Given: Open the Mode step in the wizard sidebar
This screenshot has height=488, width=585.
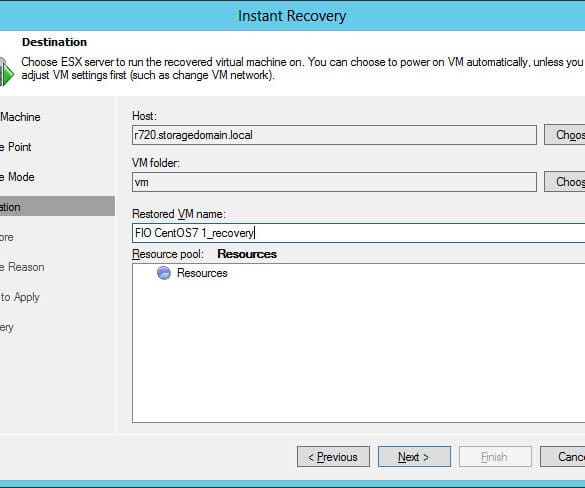Looking at the screenshot, I should coord(17,177).
